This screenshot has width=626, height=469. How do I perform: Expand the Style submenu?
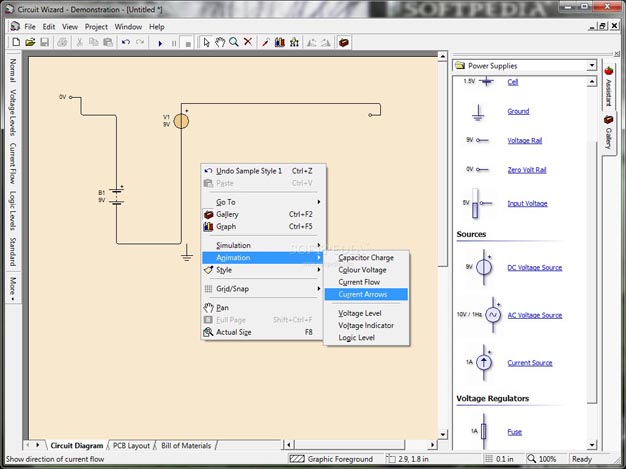coord(263,270)
